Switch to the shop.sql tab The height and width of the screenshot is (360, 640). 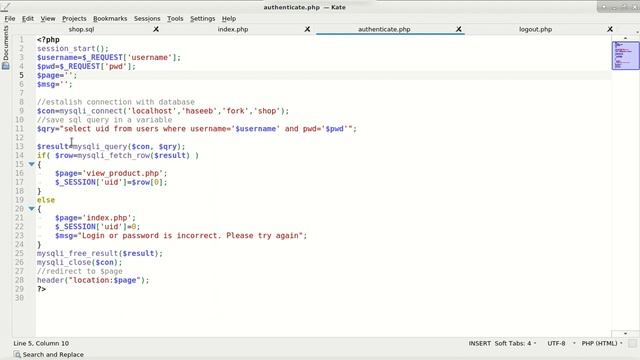(81, 29)
